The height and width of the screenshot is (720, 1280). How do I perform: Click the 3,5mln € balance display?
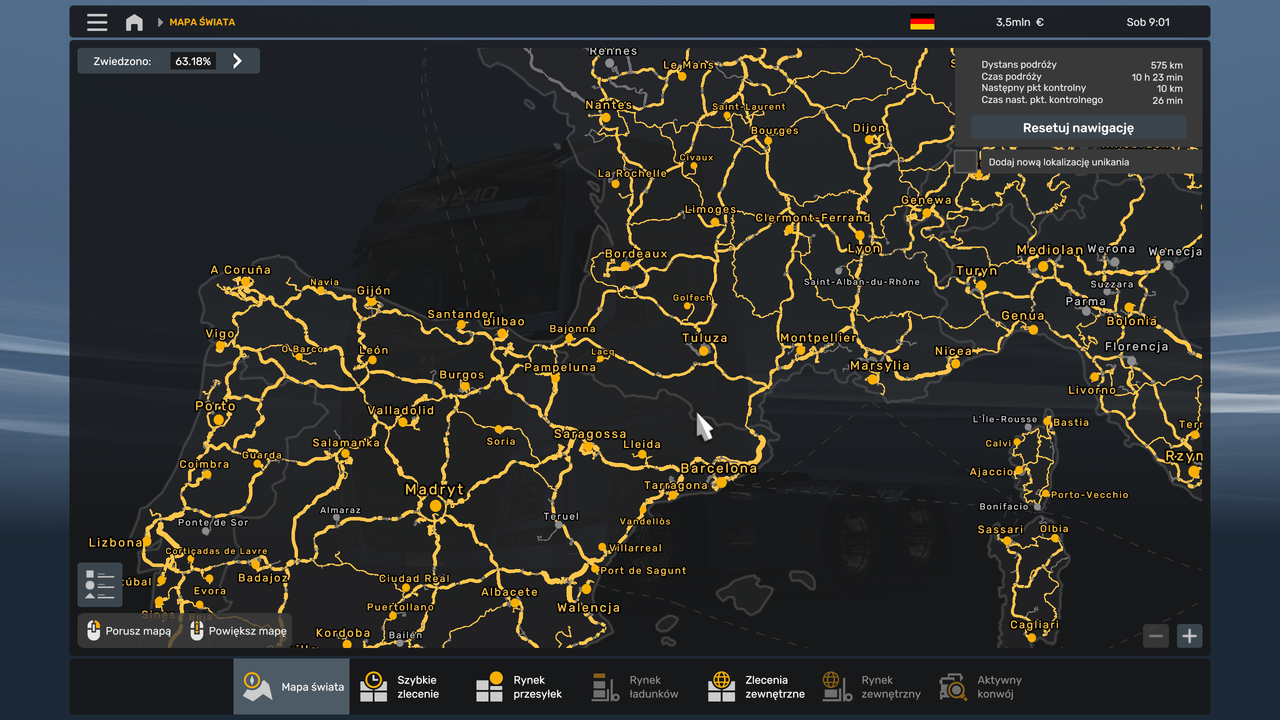click(x=1021, y=21)
